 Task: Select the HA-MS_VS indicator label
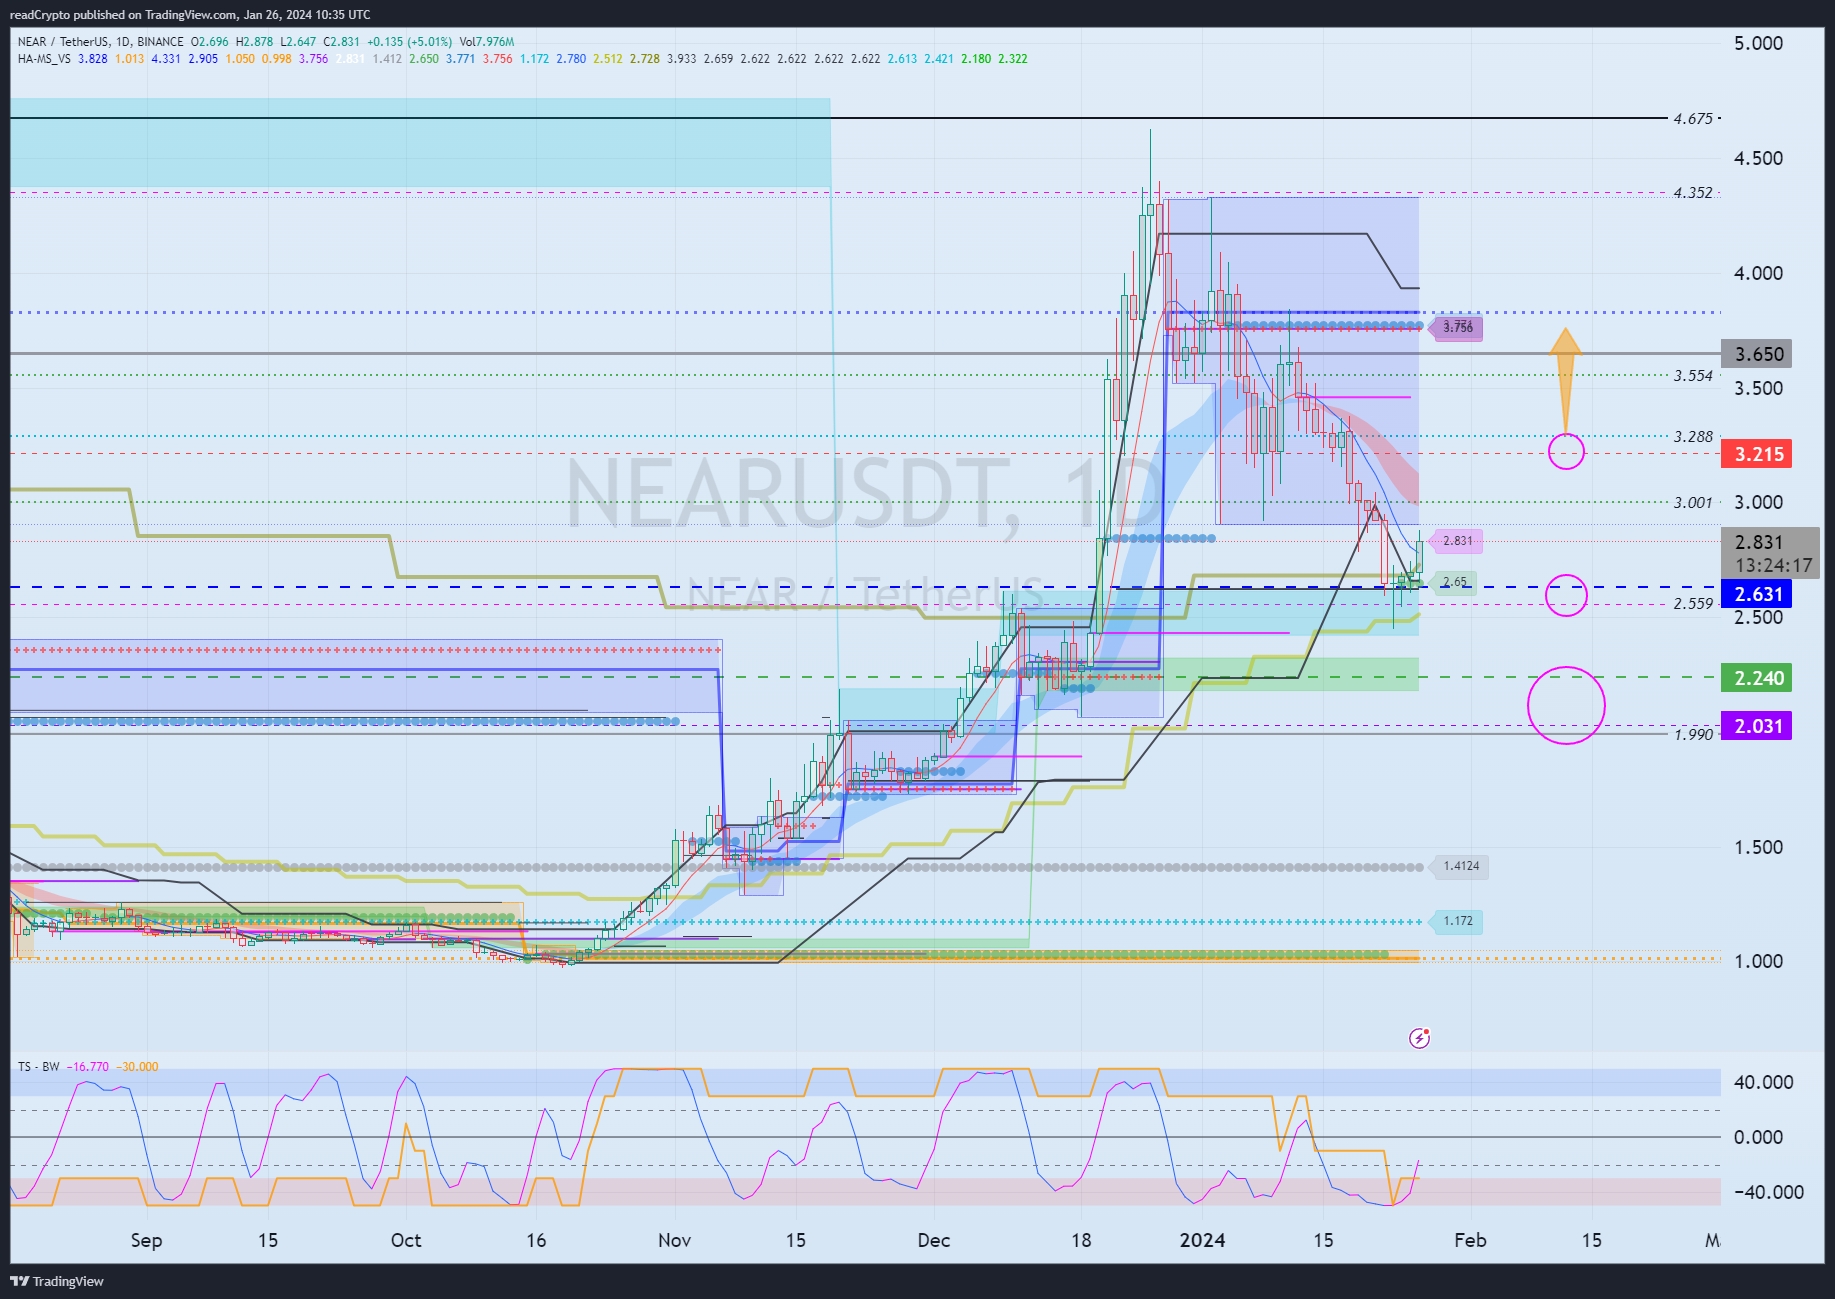(x=44, y=59)
